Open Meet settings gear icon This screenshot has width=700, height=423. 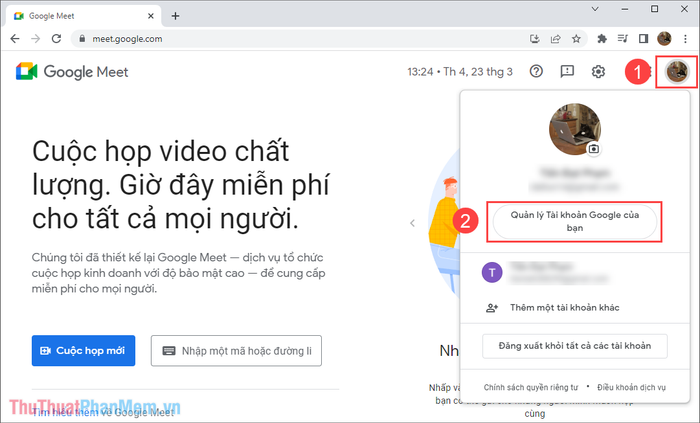(598, 71)
